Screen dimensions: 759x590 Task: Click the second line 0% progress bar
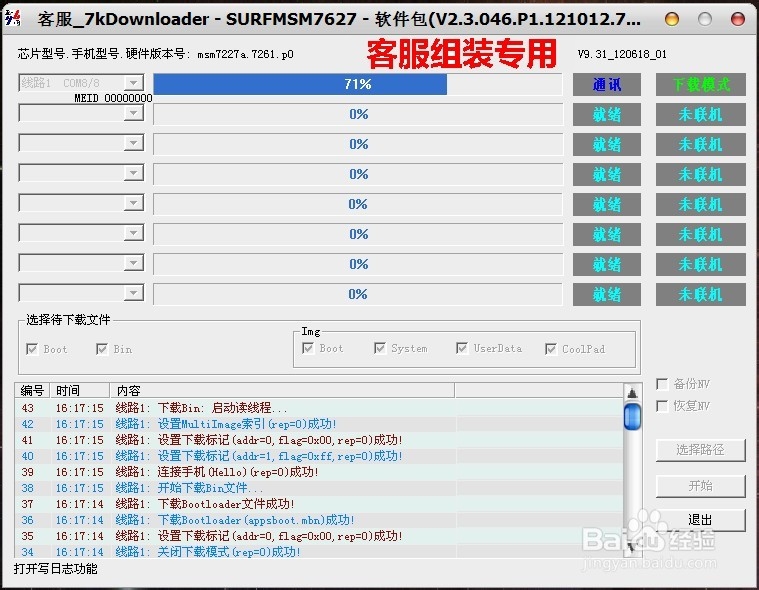coord(358,114)
